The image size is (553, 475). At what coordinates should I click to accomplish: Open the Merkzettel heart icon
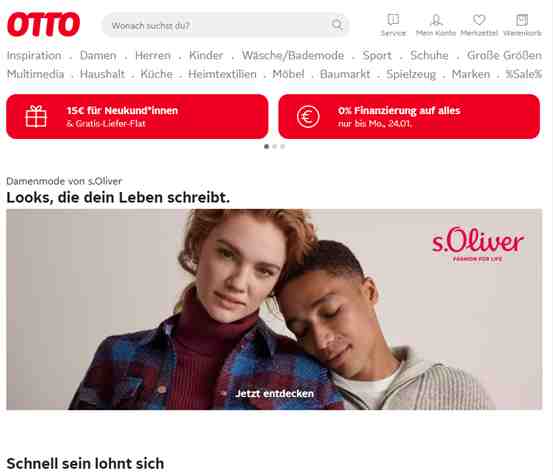[479, 20]
